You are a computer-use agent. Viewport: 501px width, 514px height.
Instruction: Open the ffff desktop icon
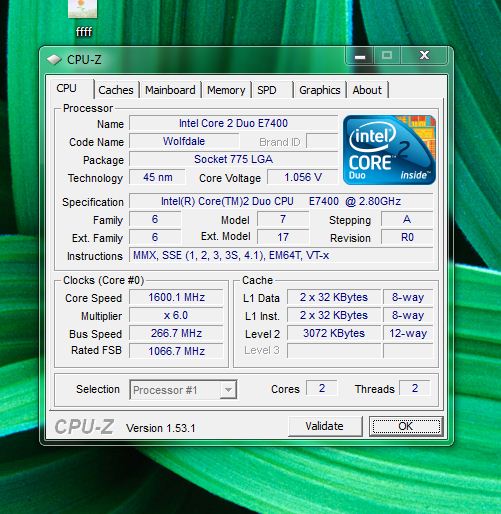[83, 18]
